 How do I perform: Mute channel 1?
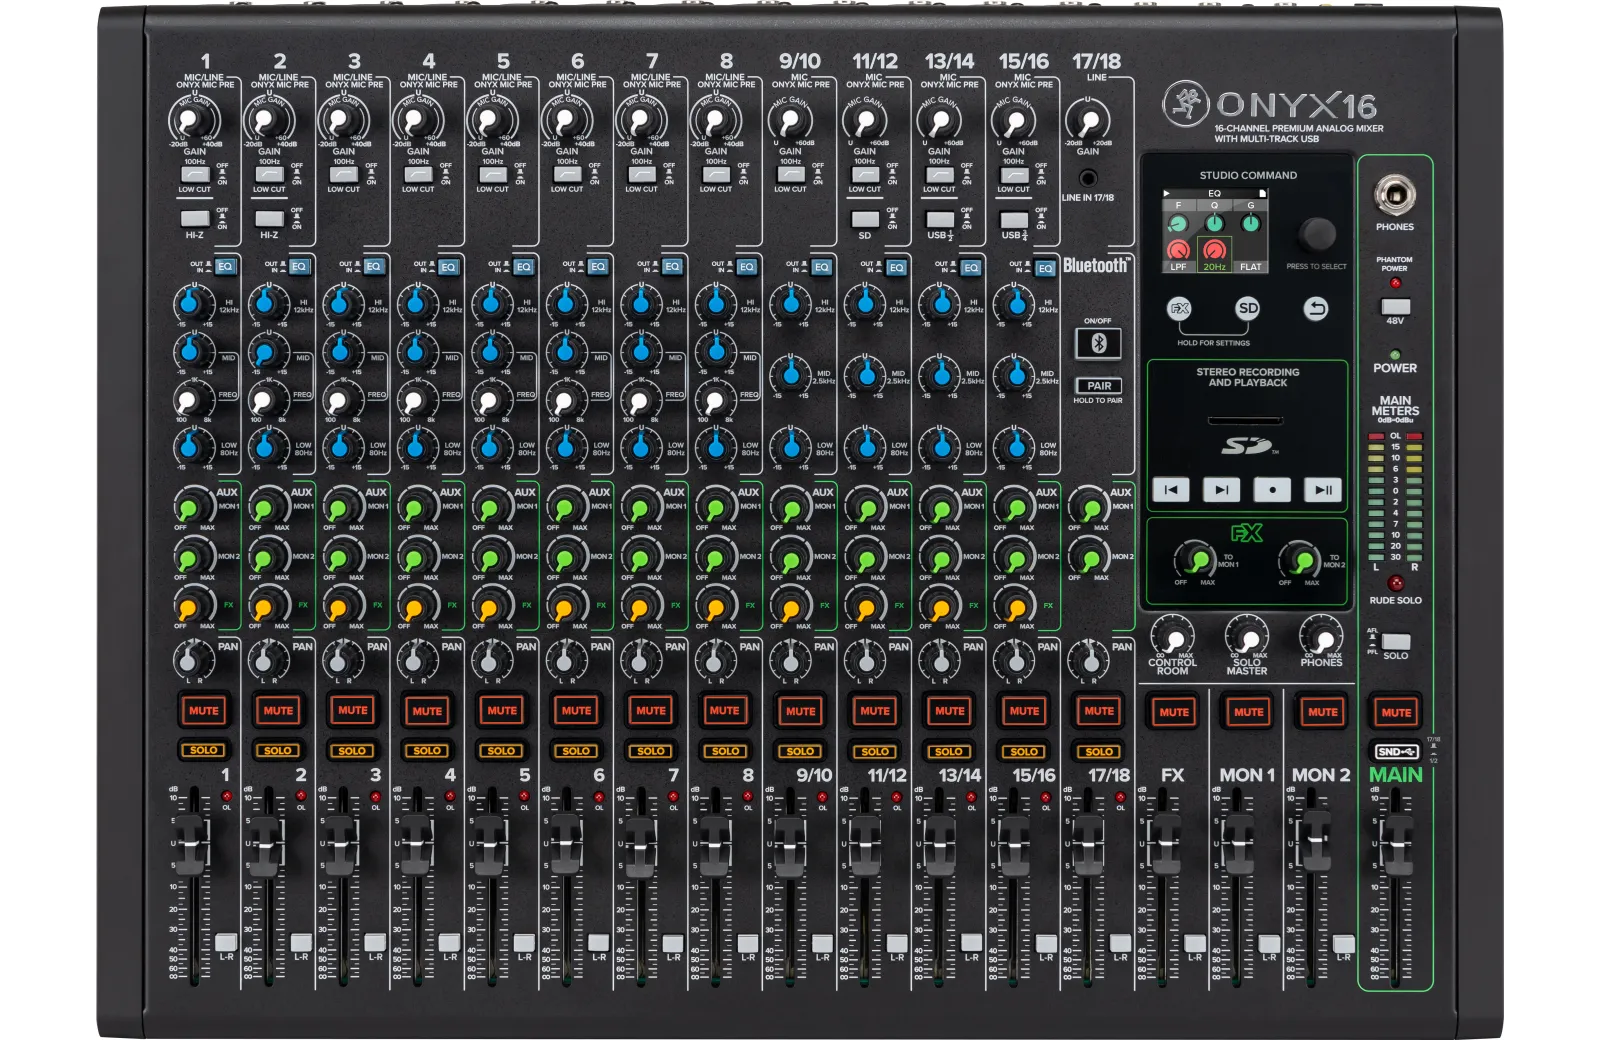[204, 711]
